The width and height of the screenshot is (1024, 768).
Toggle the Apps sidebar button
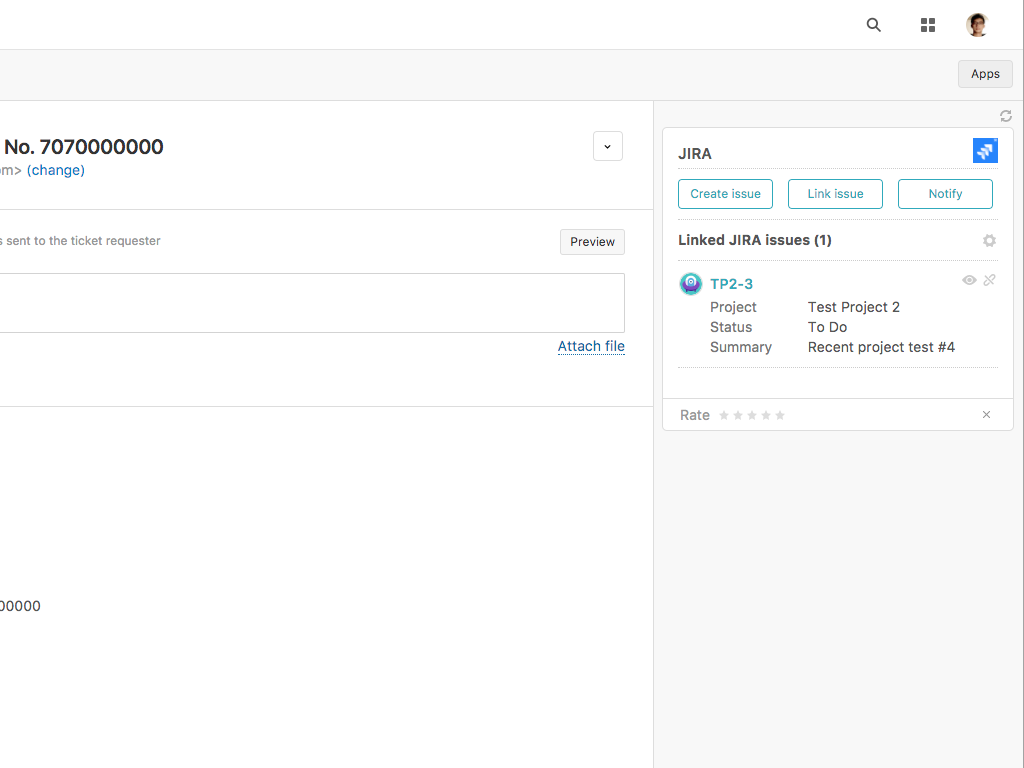pos(985,74)
